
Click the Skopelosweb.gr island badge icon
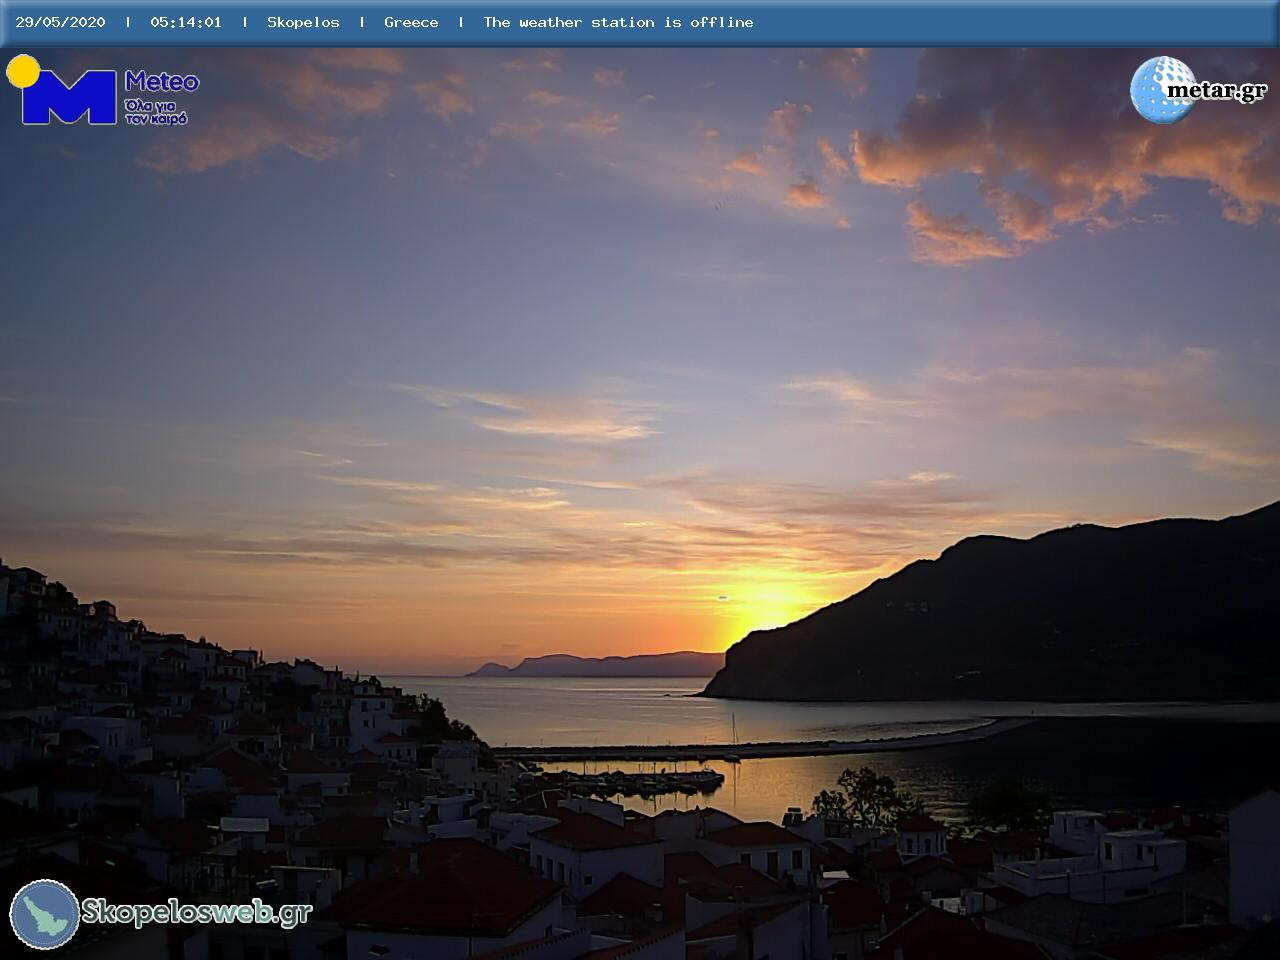pyautogui.click(x=44, y=914)
